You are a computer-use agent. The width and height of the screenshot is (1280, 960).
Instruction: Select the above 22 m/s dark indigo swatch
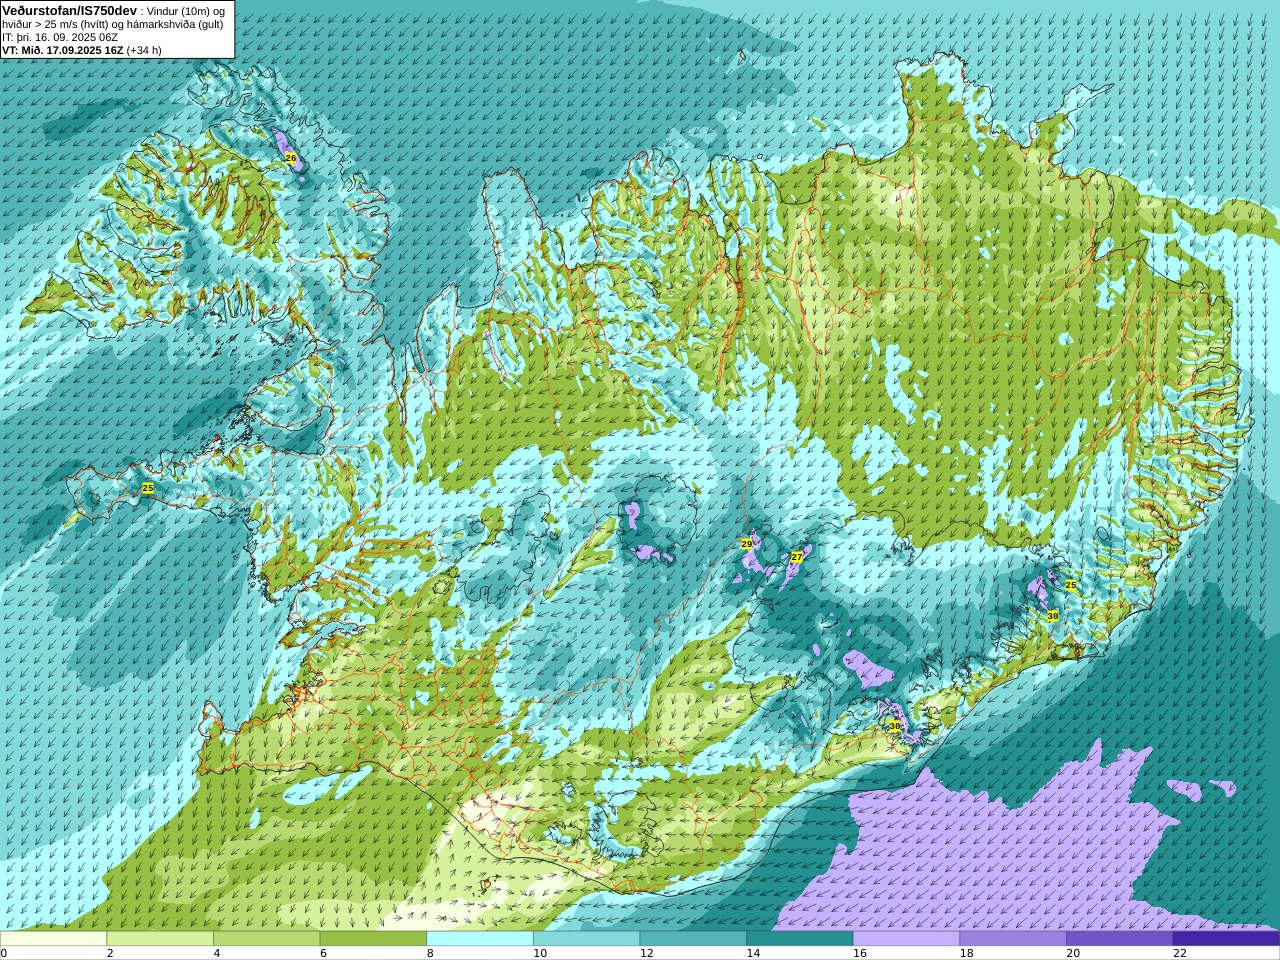pos(1226,939)
